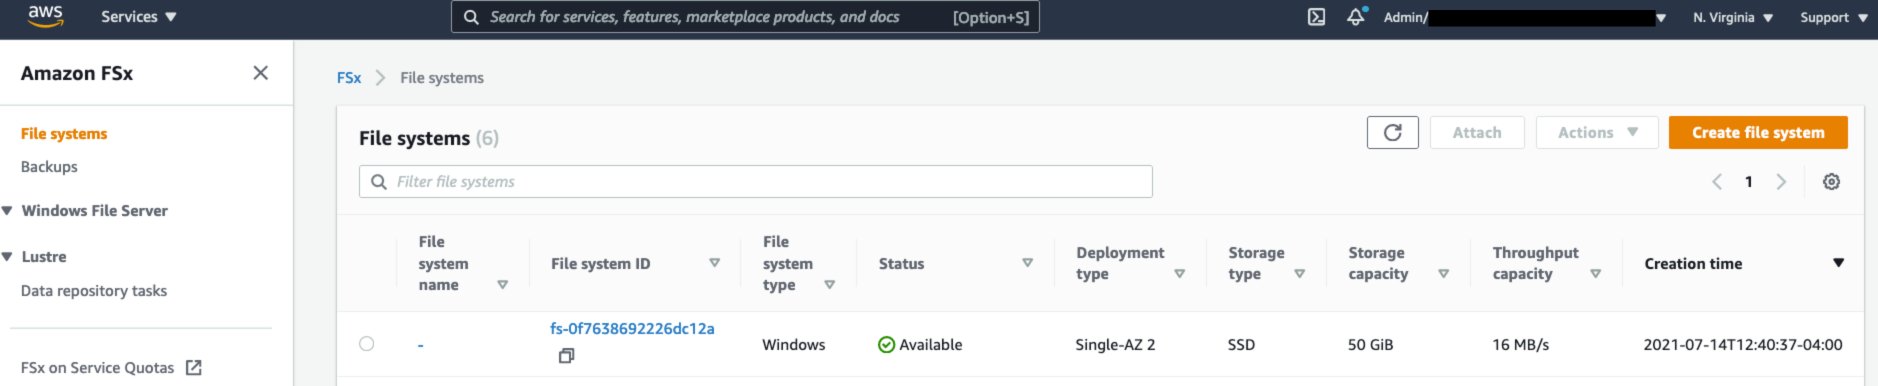This screenshot has height=386, width=1878.
Task: Click the 50 GiB storage capacity cell
Action: click(1370, 344)
